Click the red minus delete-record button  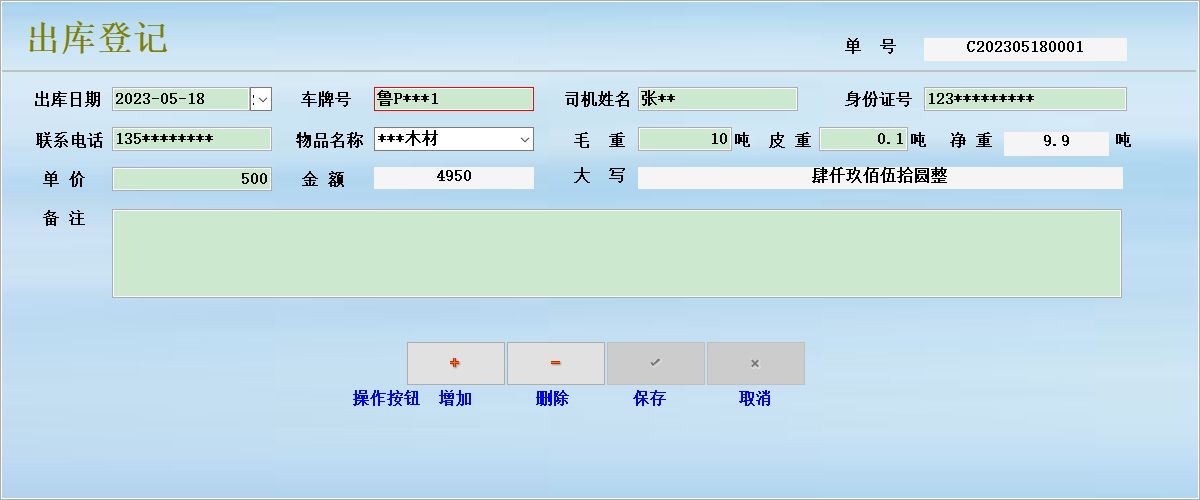coord(555,363)
